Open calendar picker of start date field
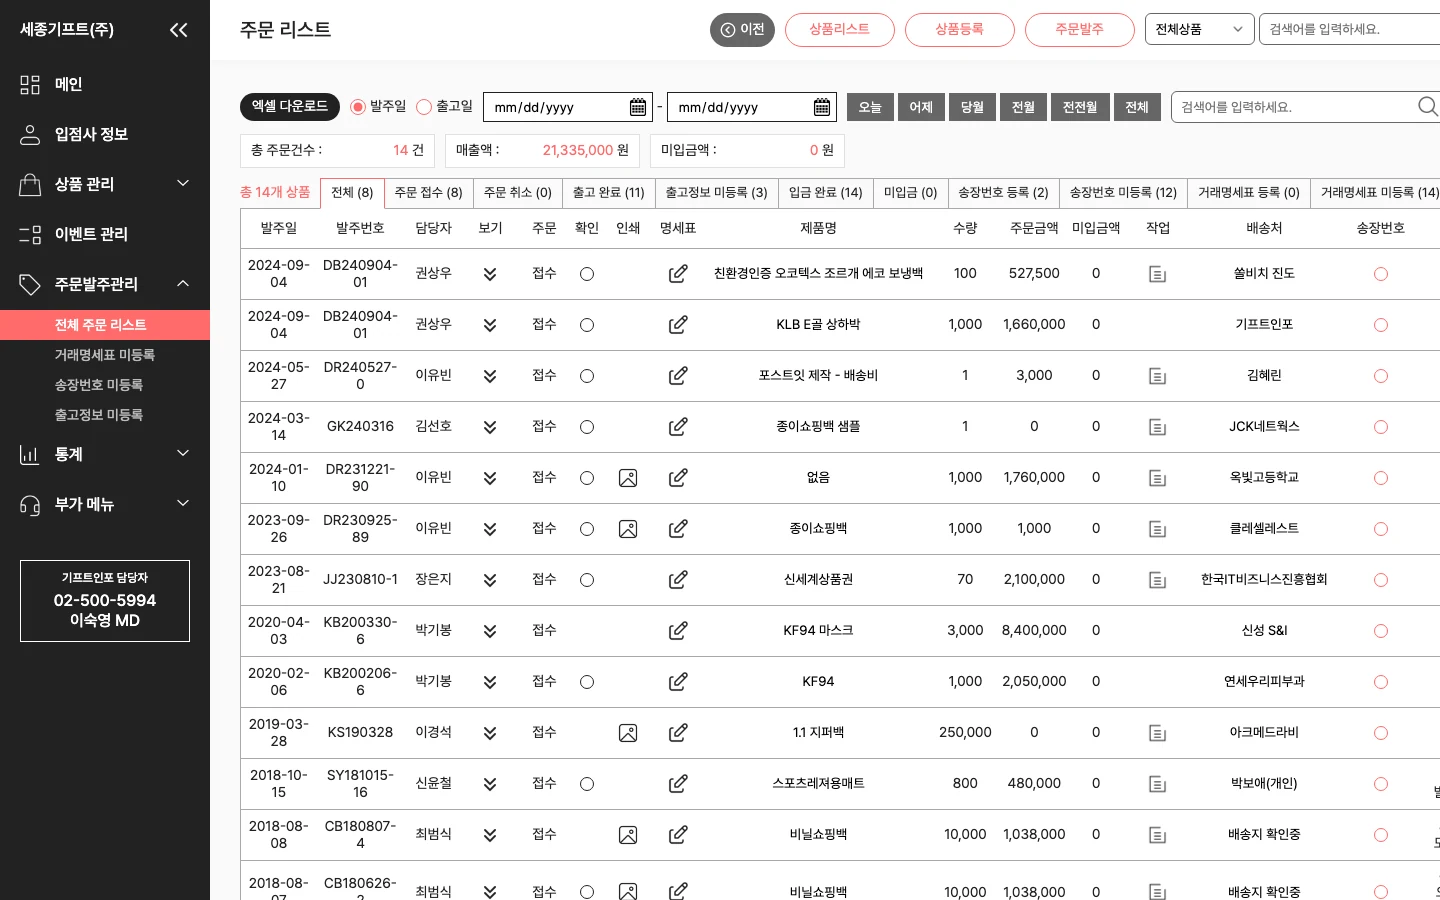This screenshot has height=900, width=1440. tap(638, 107)
